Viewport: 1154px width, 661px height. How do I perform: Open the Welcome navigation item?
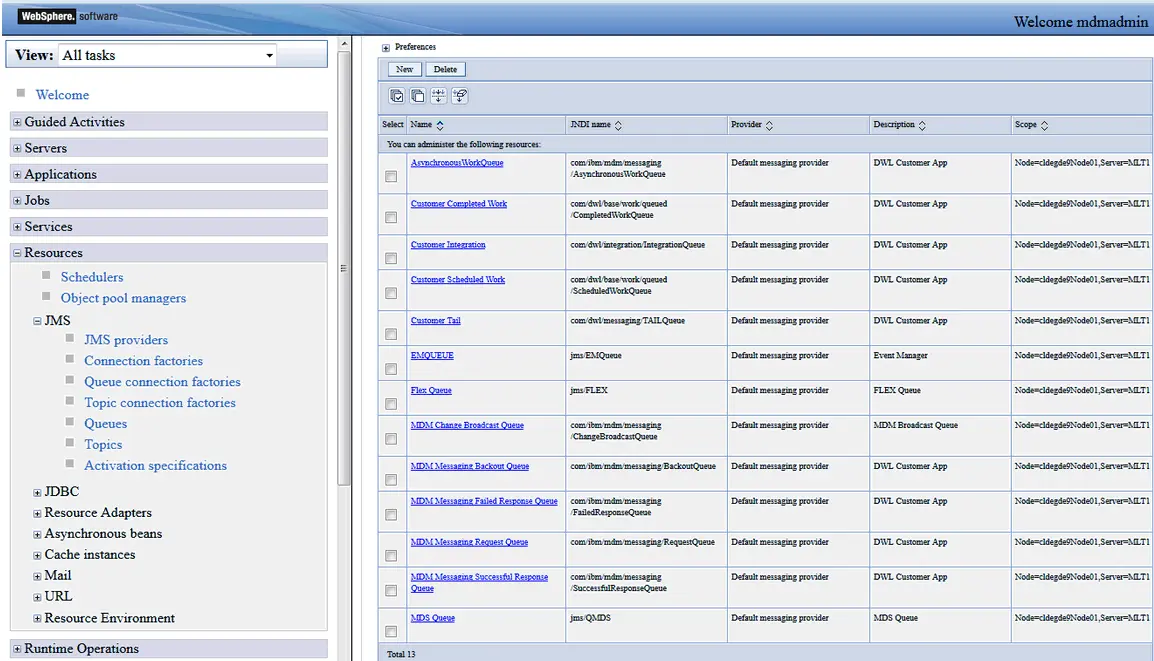tap(63, 94)
